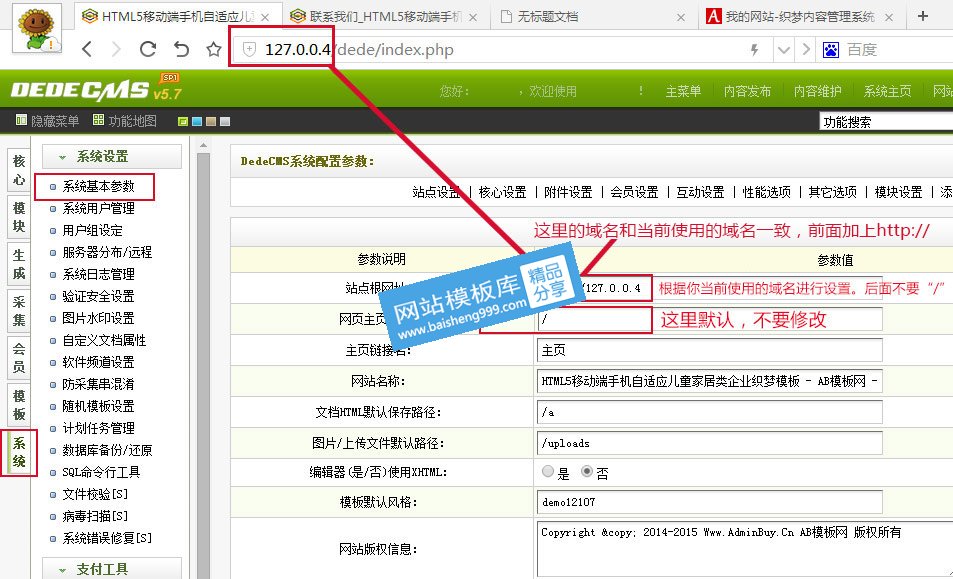953x579 pixels.
Task: Select the 采集 side tab
Action: pos(19,311)
